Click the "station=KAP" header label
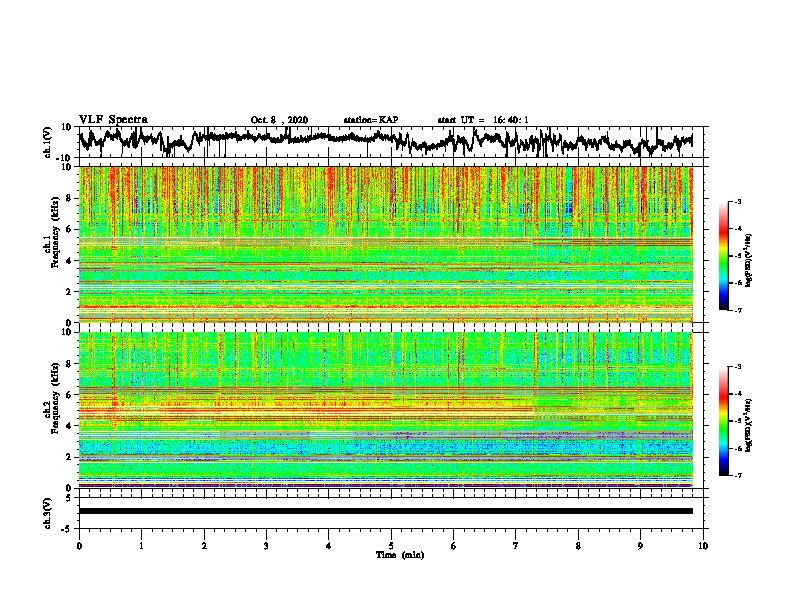The image size is (792, 612). coord(371,120)
